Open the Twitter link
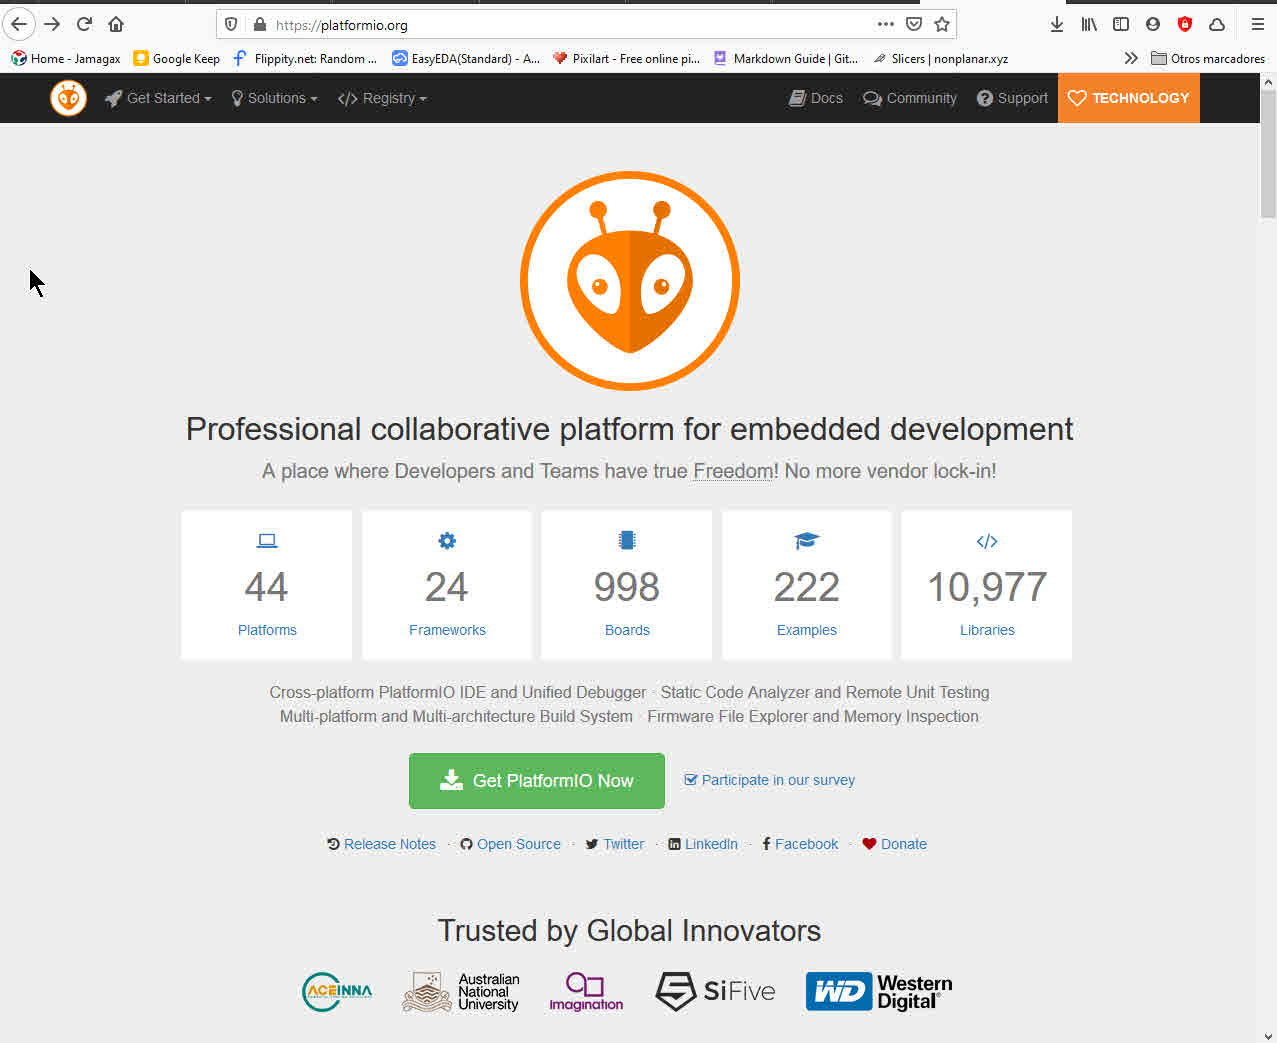1277x1043 pixels. [615, 844]
